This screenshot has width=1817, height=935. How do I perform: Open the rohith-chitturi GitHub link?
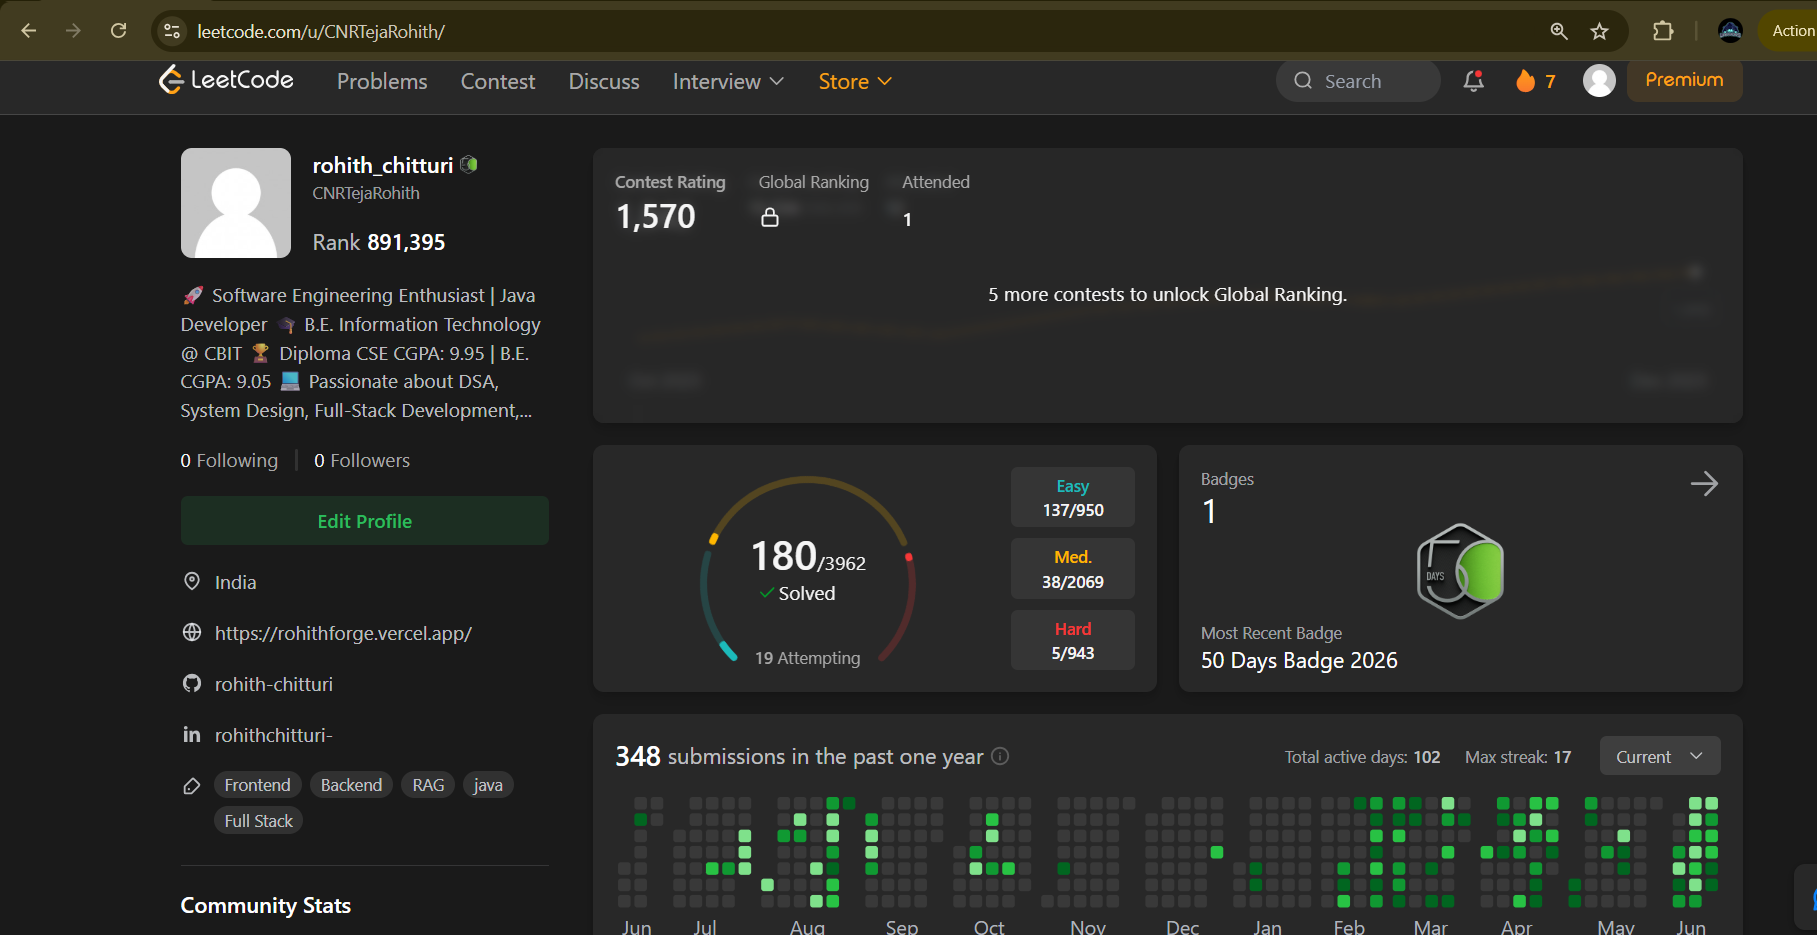click(x=274, y=684)
